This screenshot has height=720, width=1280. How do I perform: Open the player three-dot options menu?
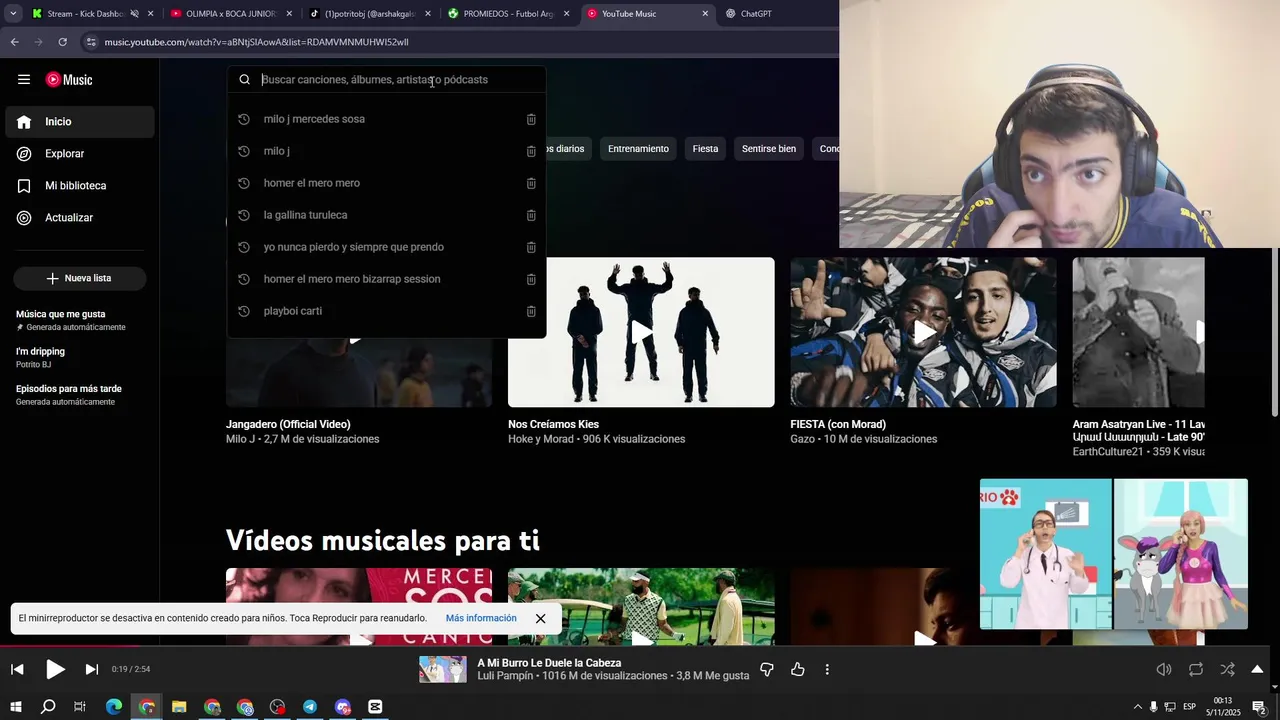[827, 669]
